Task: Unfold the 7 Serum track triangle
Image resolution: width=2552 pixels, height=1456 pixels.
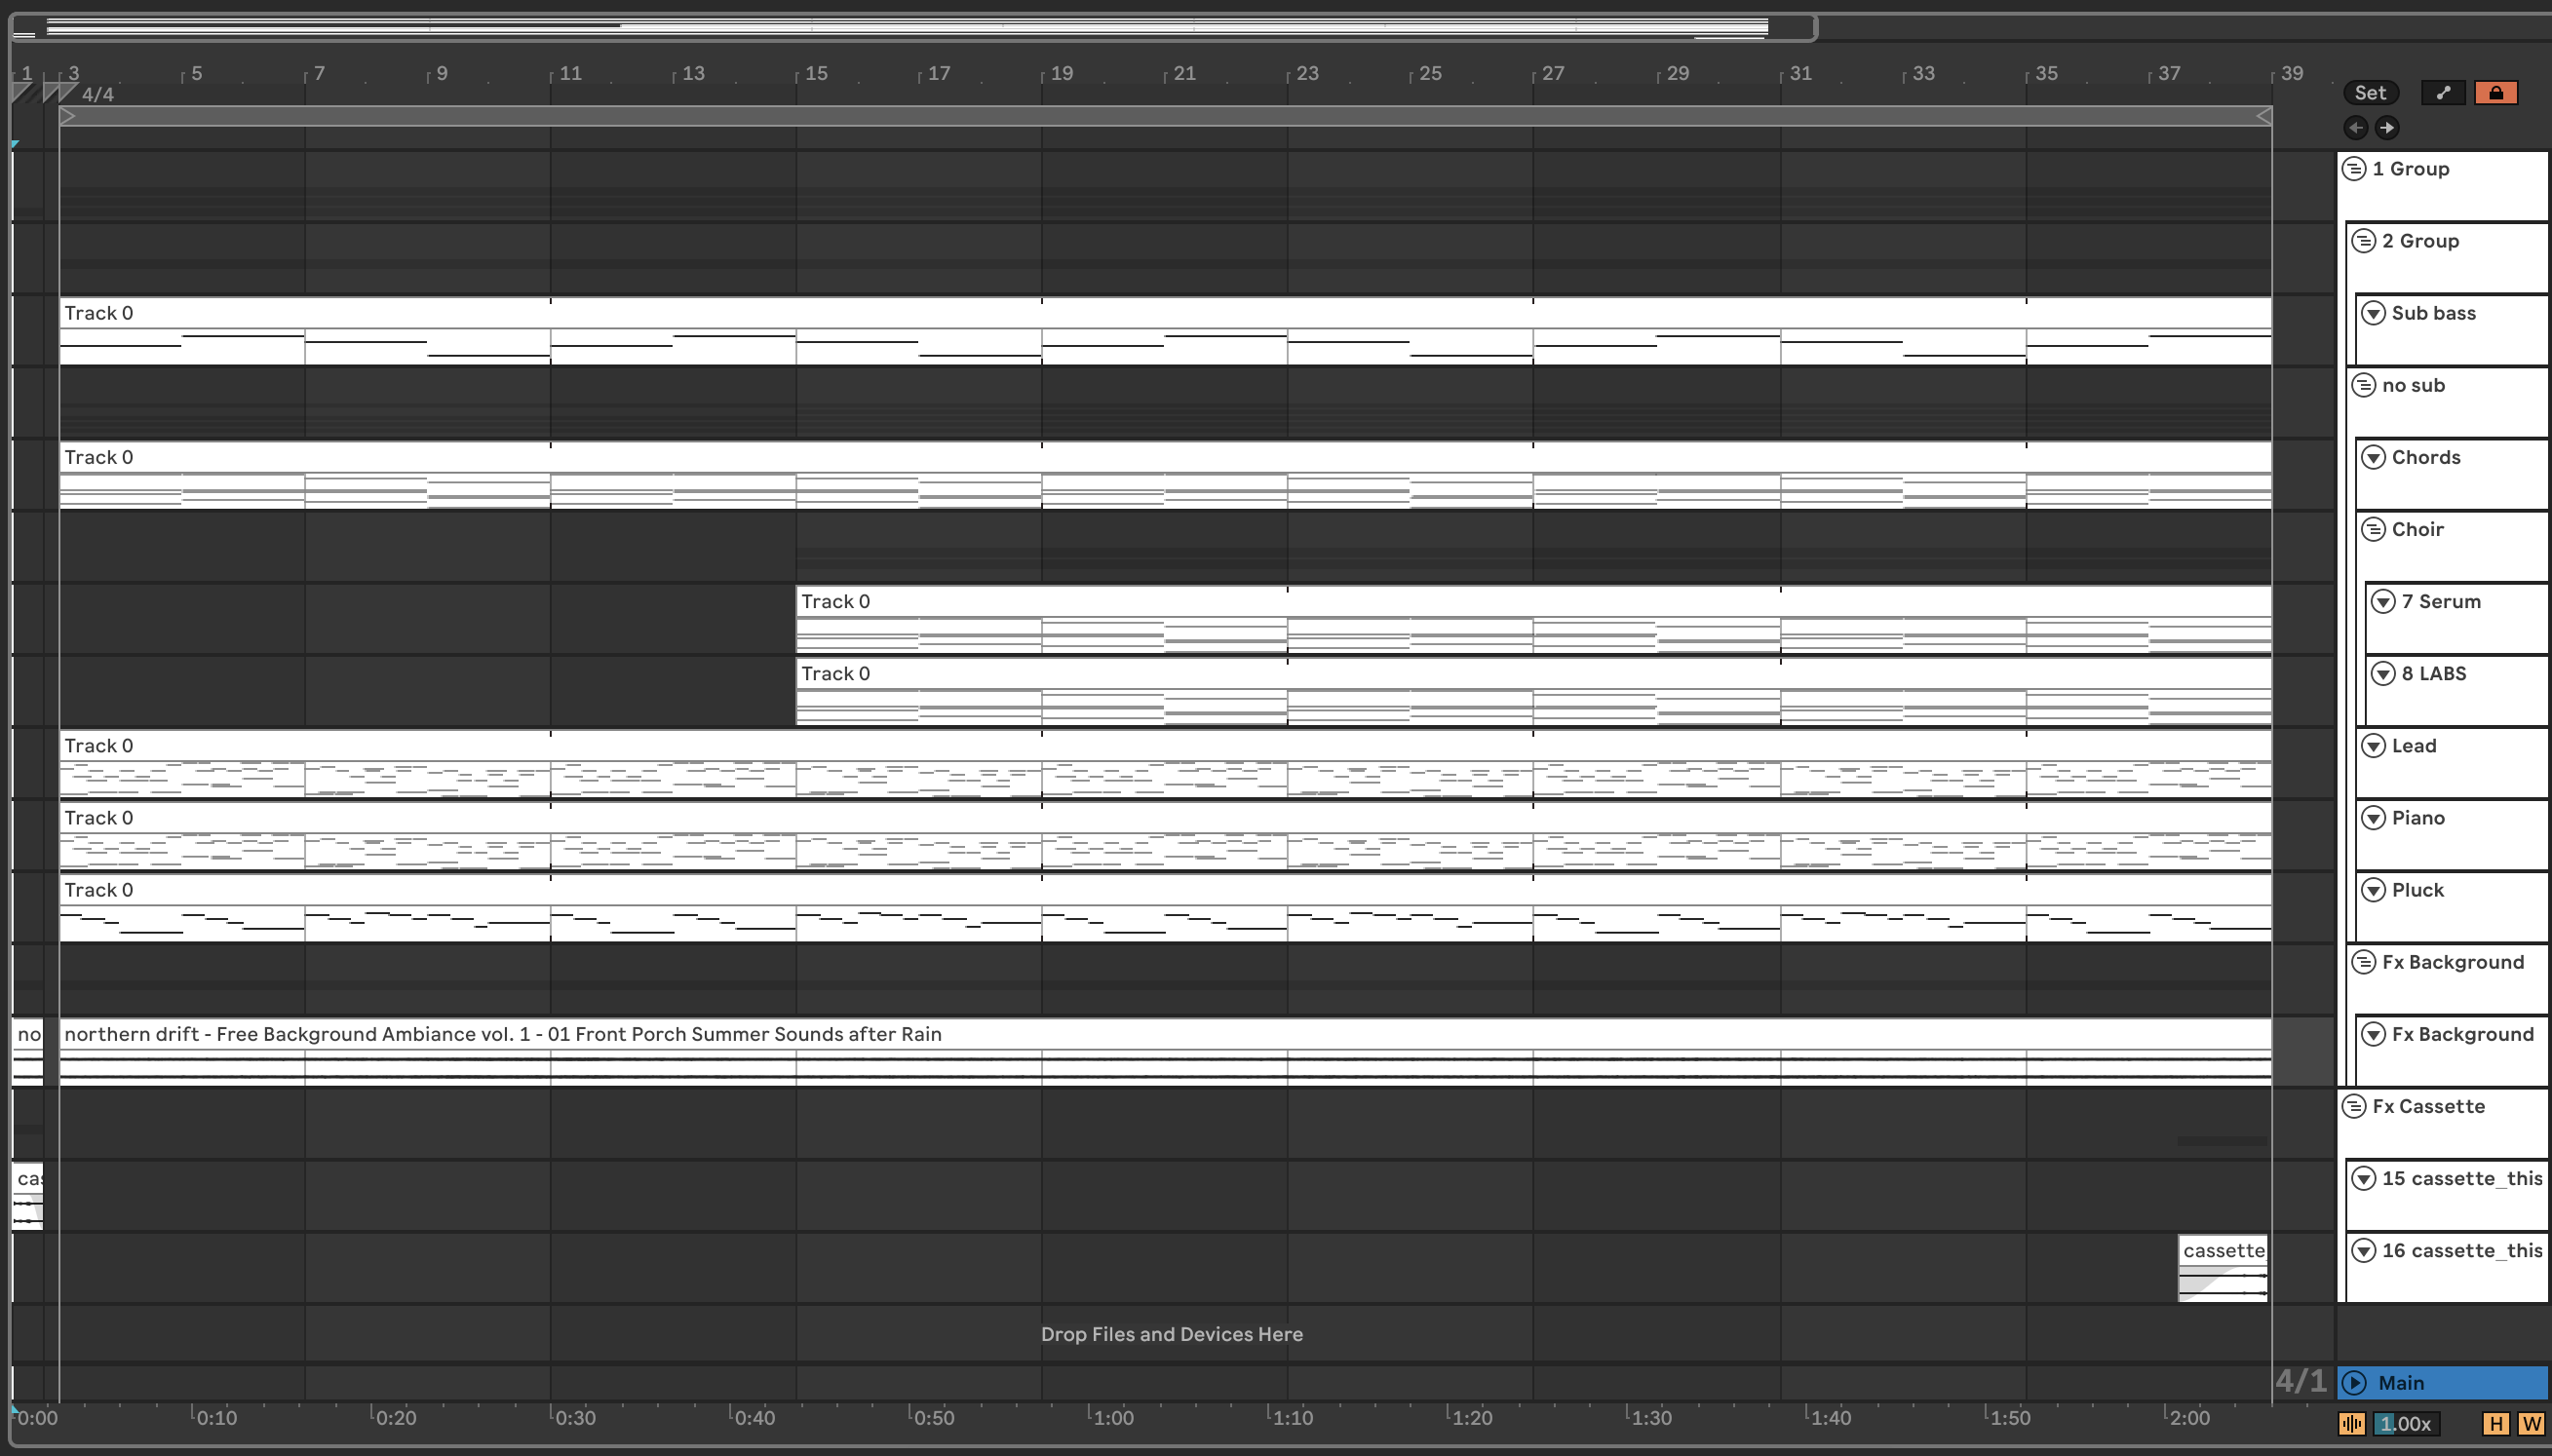Action: pos(2384,601)
